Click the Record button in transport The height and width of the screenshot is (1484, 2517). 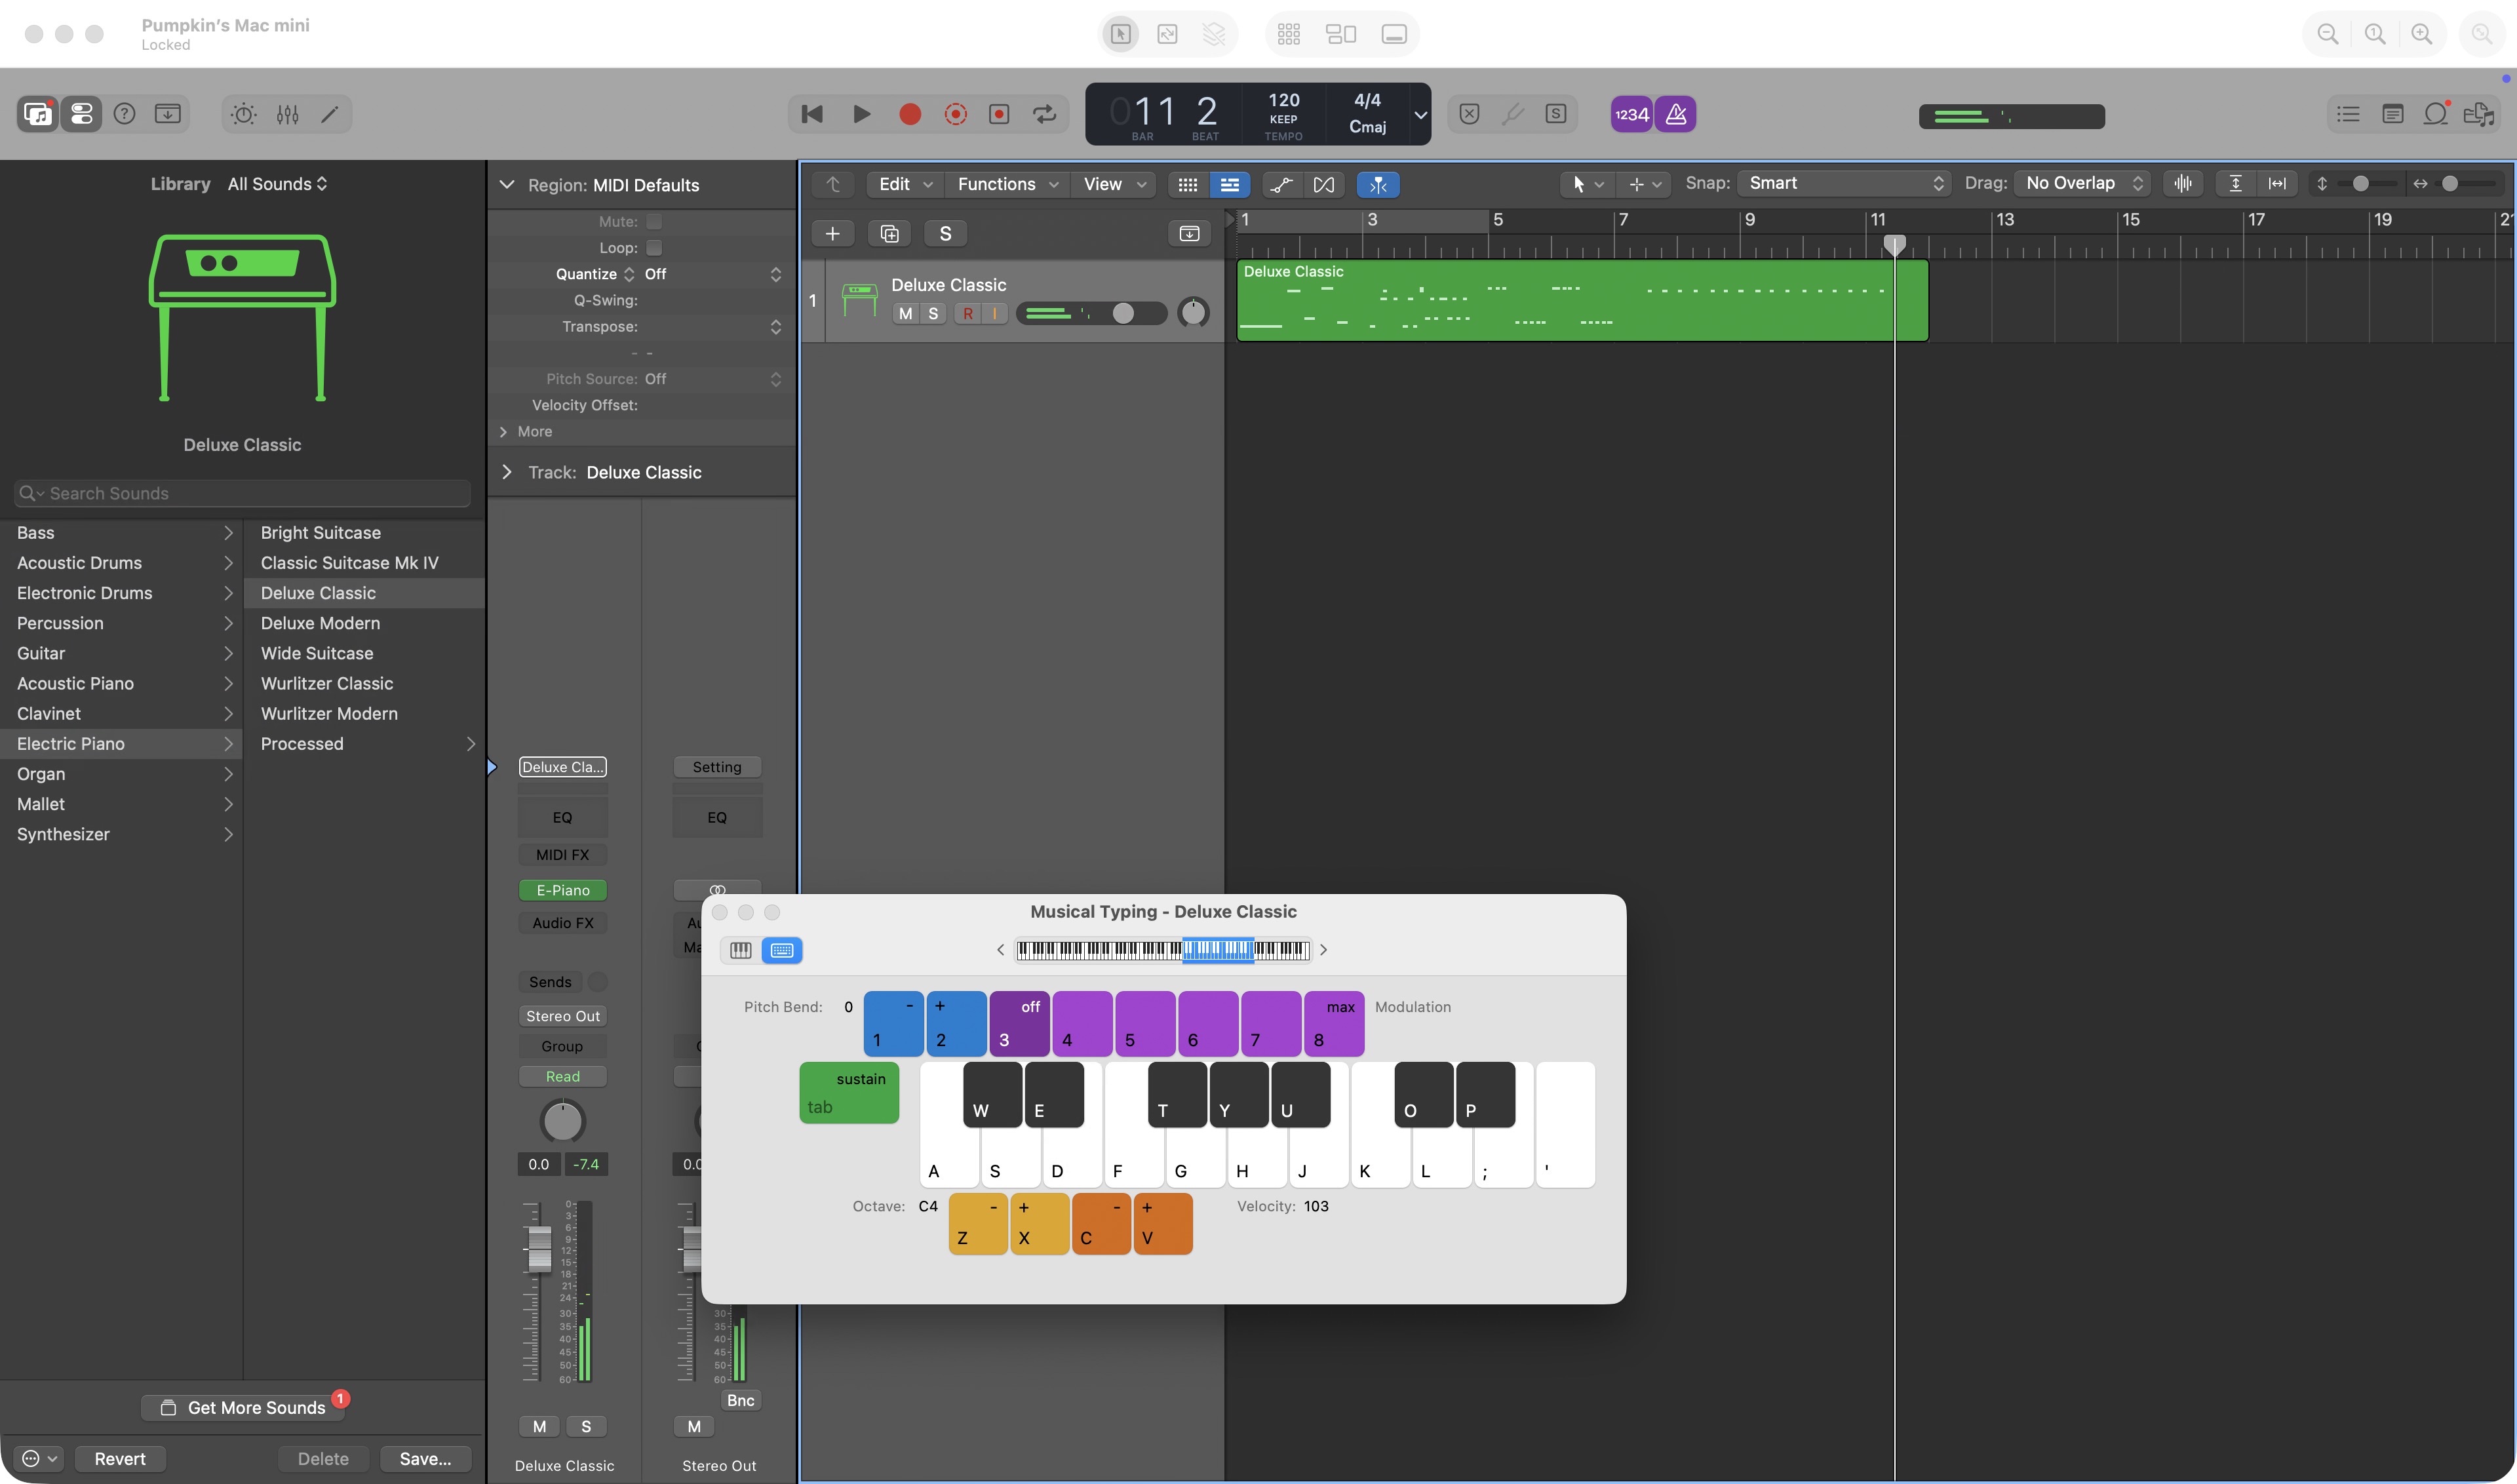click(x=909, y=114)
